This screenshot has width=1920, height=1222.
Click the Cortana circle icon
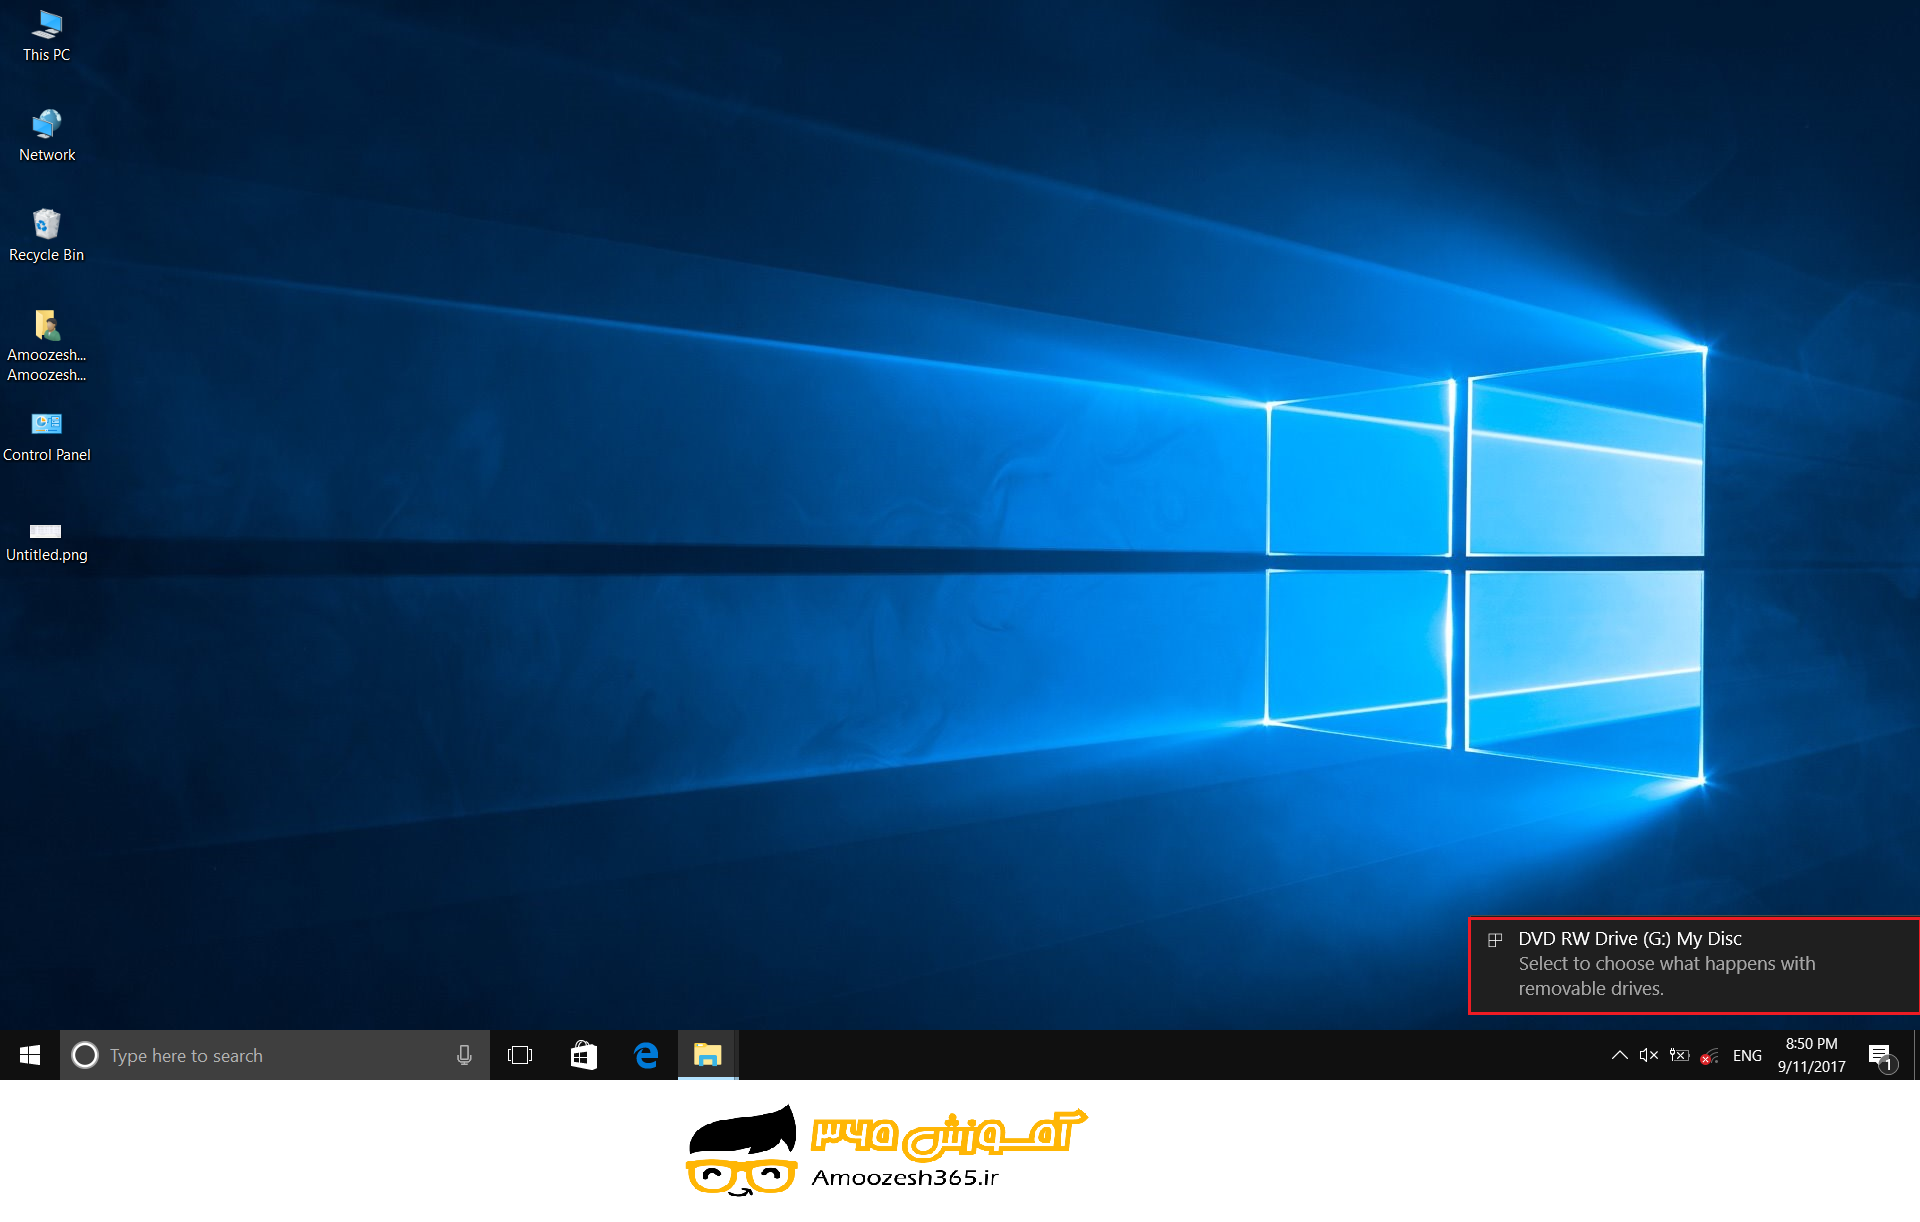click(x=85, y=1055)
